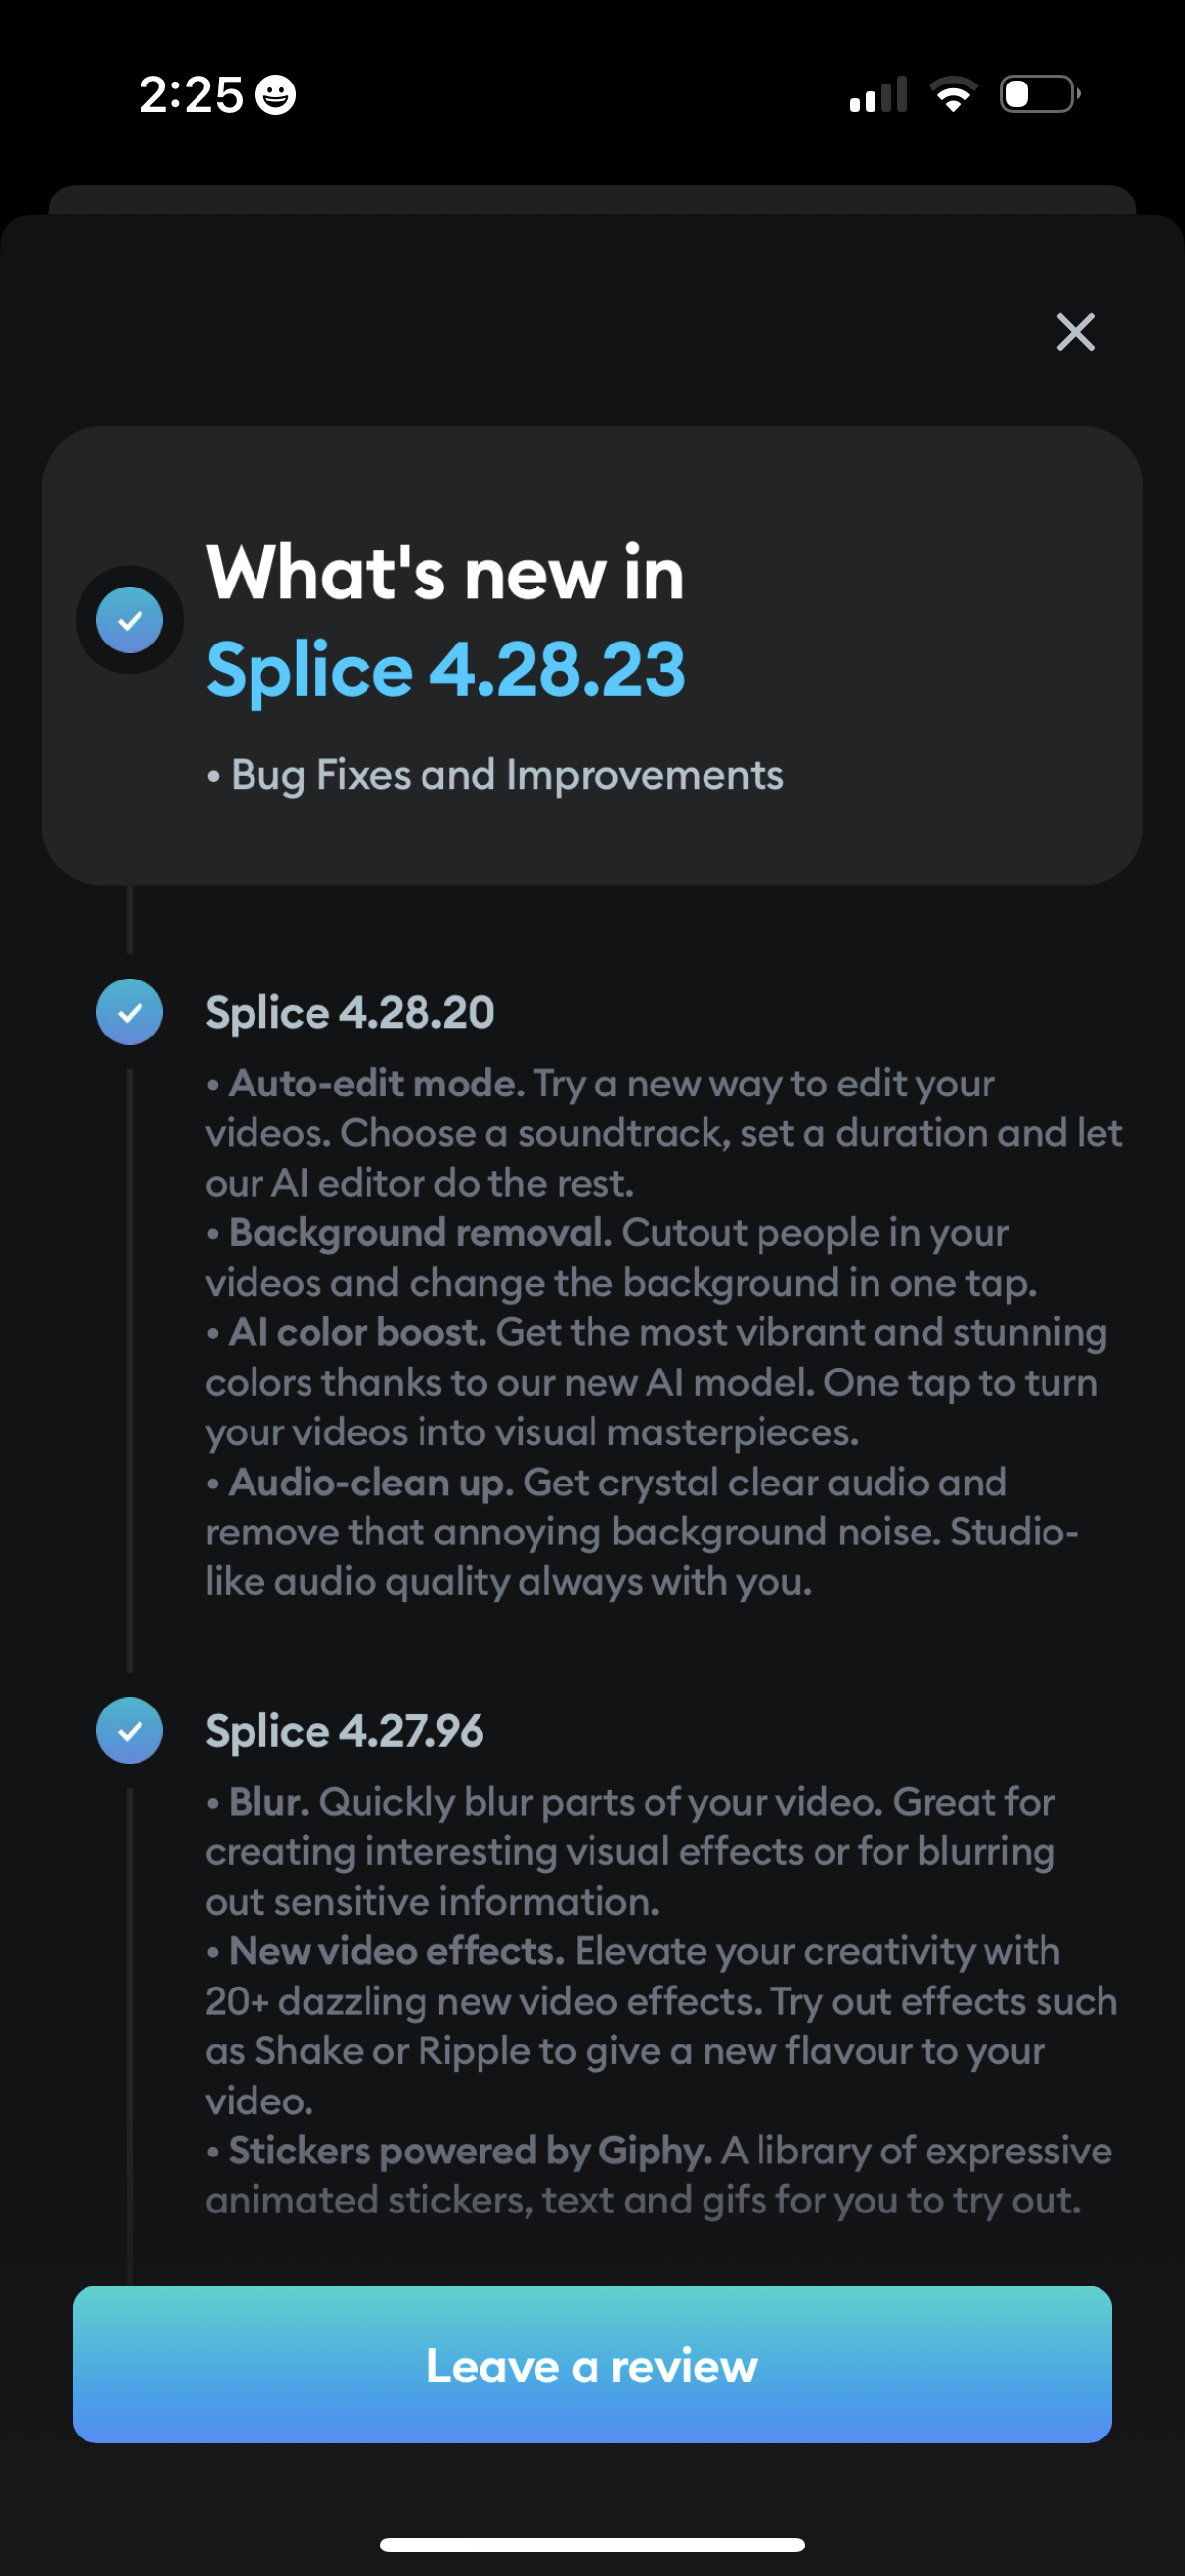Select the Splice 4.28.23 version heading
This screenshot has width=1185, height=2576.
tap(445, 670)
